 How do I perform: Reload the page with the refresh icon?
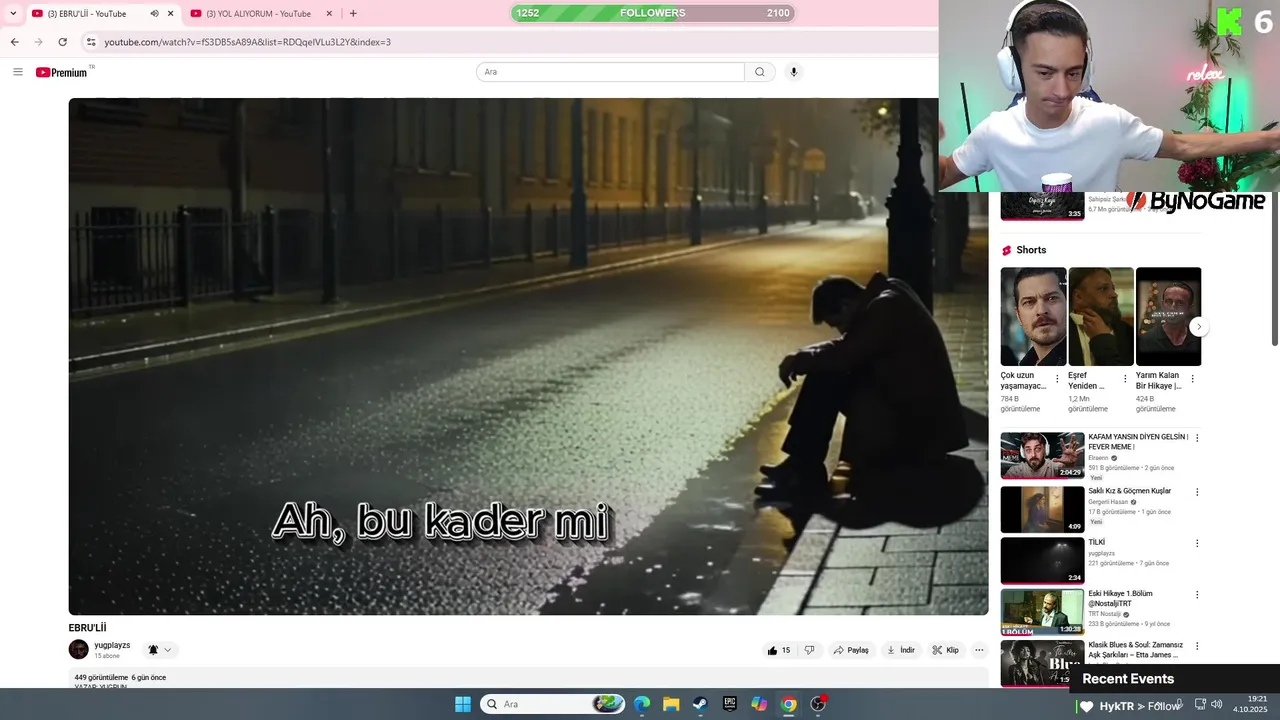63,42
